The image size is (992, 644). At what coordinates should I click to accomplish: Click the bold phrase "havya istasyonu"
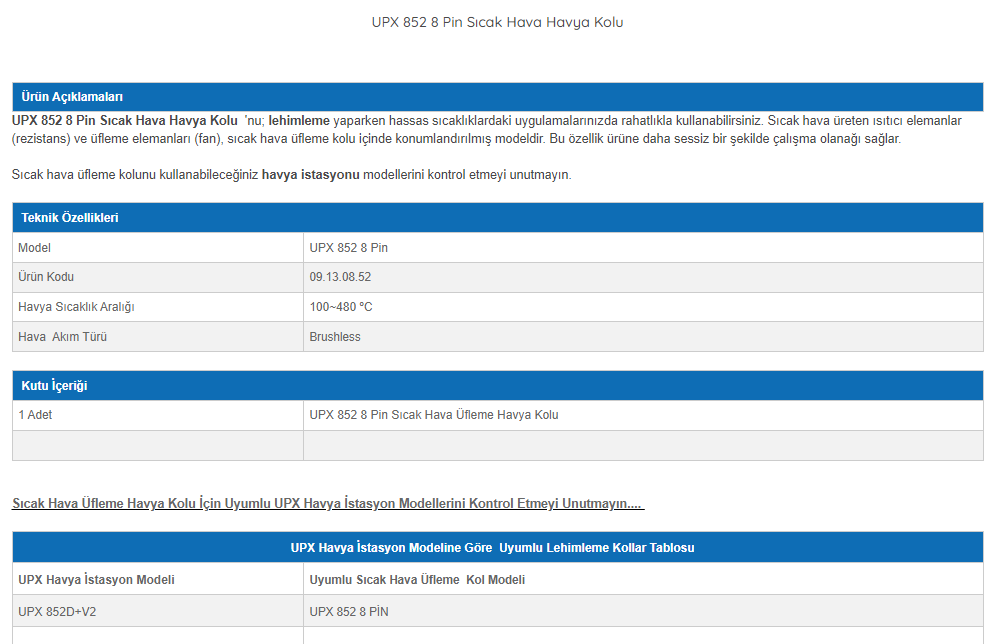pyautogui.click(x=311, y=175)
